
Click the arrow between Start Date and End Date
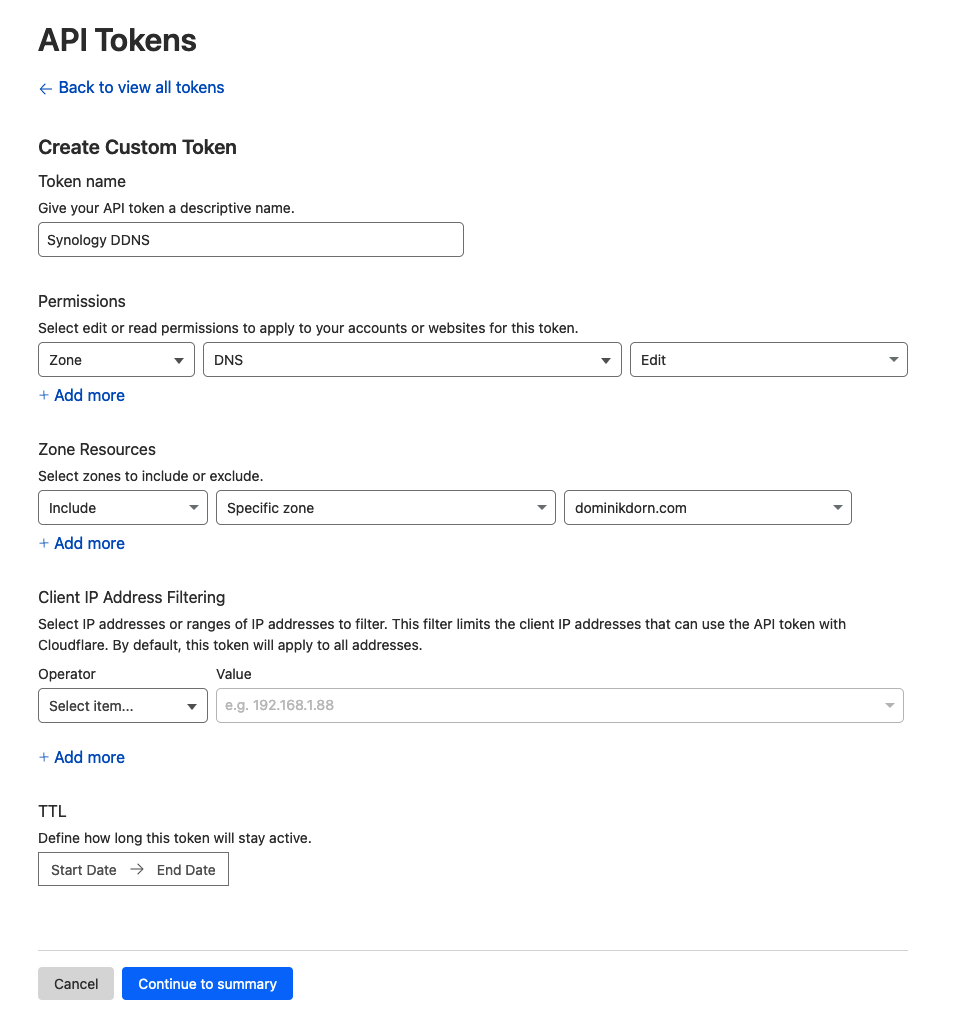pos(137,870)
